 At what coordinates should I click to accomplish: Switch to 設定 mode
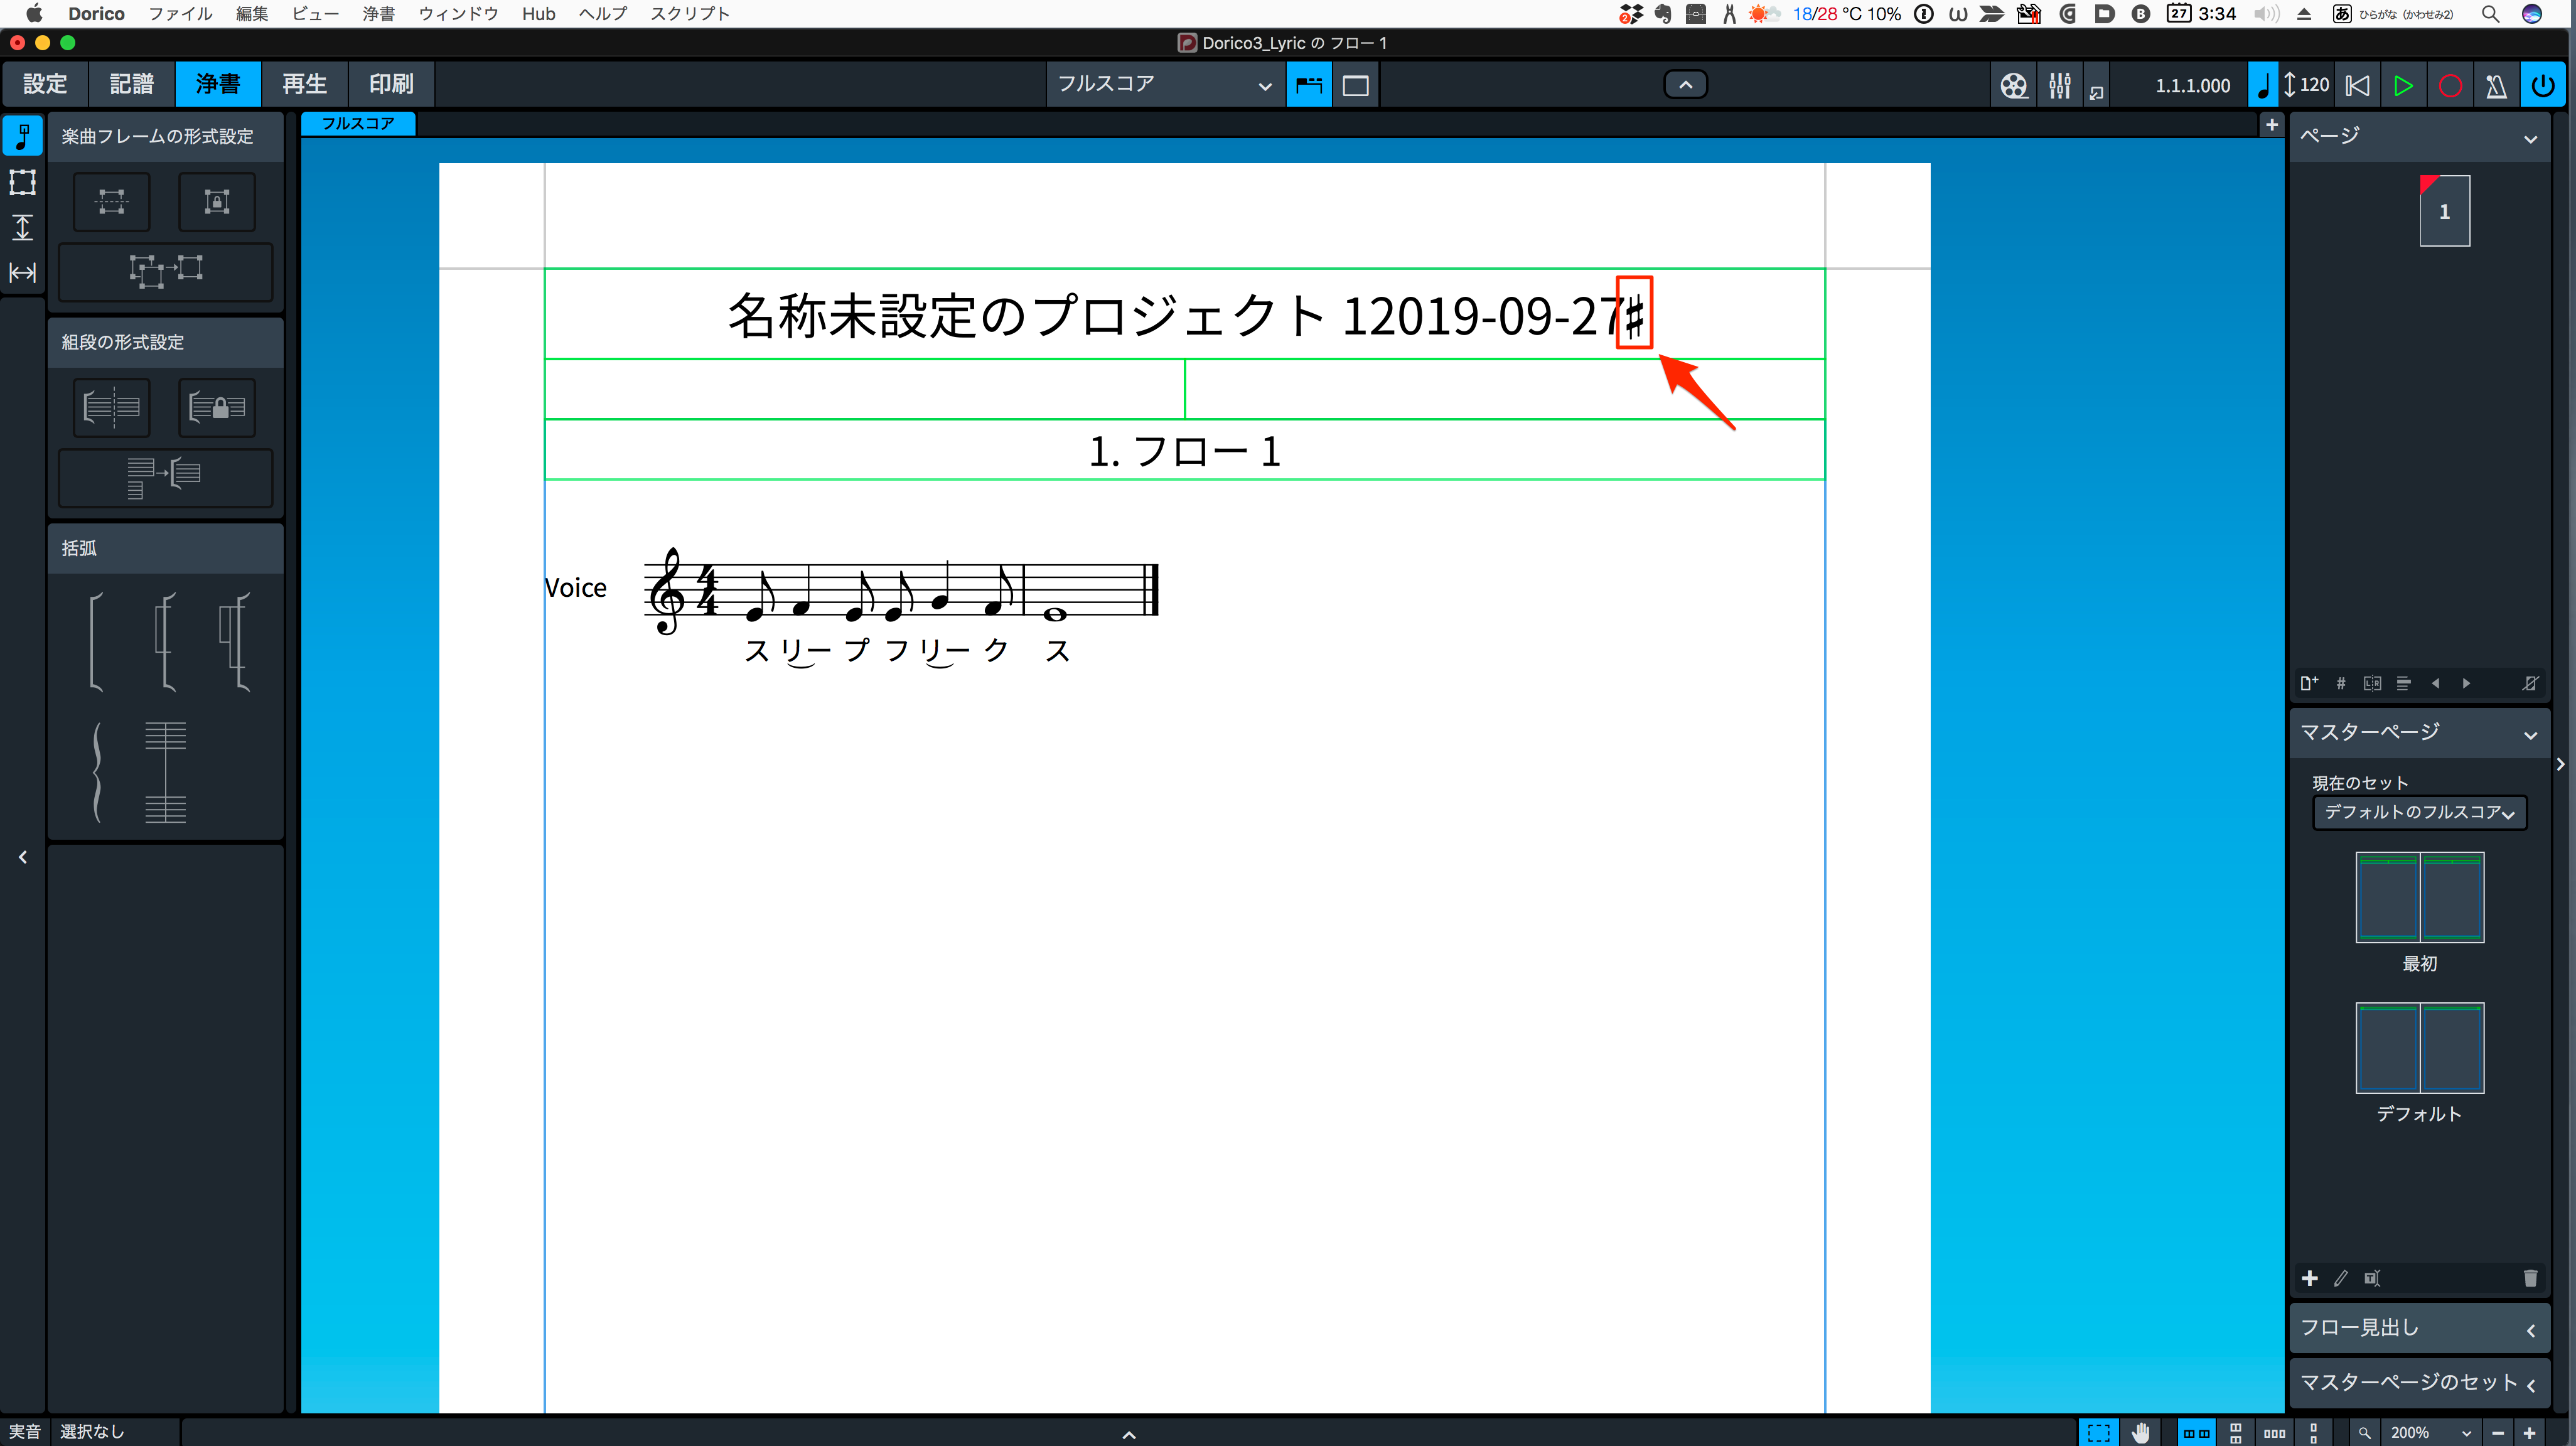coord(45,85)
